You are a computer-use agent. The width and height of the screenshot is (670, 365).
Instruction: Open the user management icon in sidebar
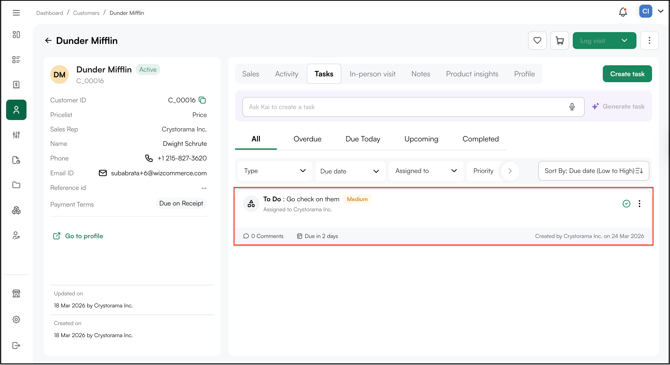(16, 235)
